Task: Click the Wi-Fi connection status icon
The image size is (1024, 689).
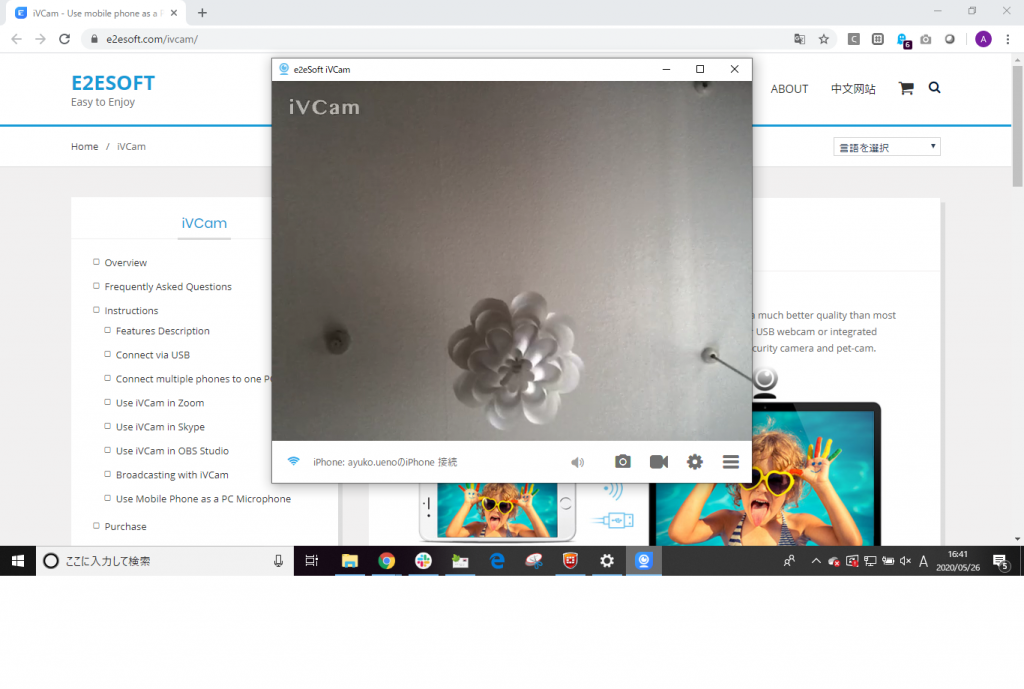Action: (293, 461)
